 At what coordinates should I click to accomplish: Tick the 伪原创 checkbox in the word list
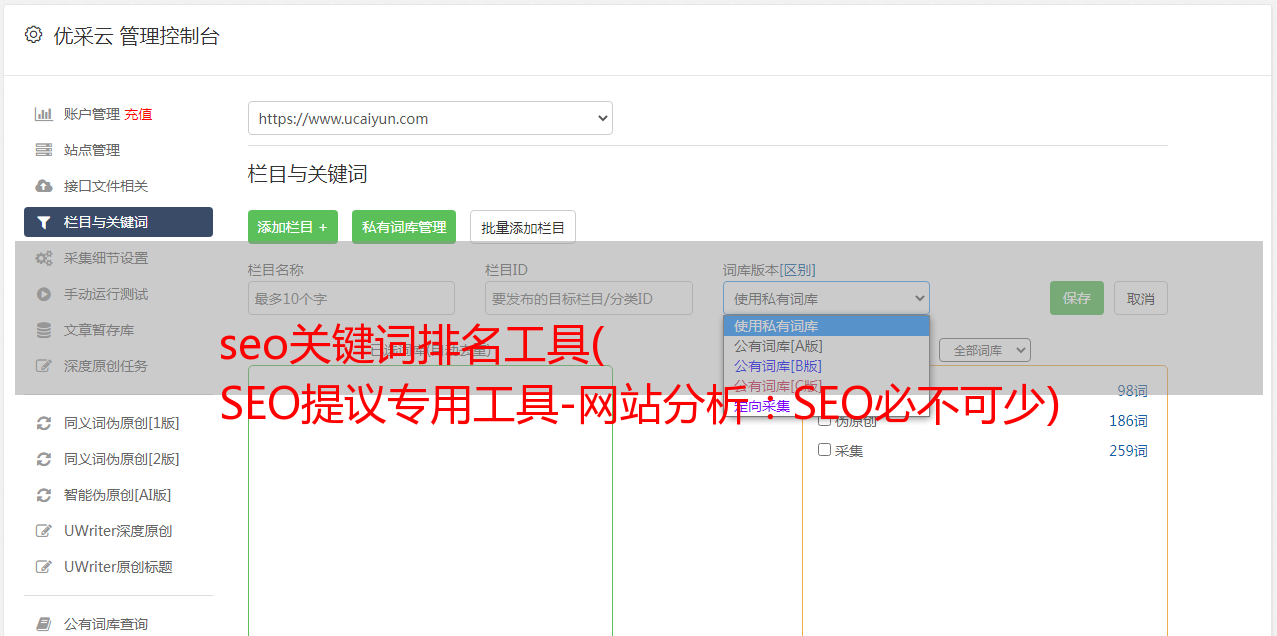[x=825, y=421]
